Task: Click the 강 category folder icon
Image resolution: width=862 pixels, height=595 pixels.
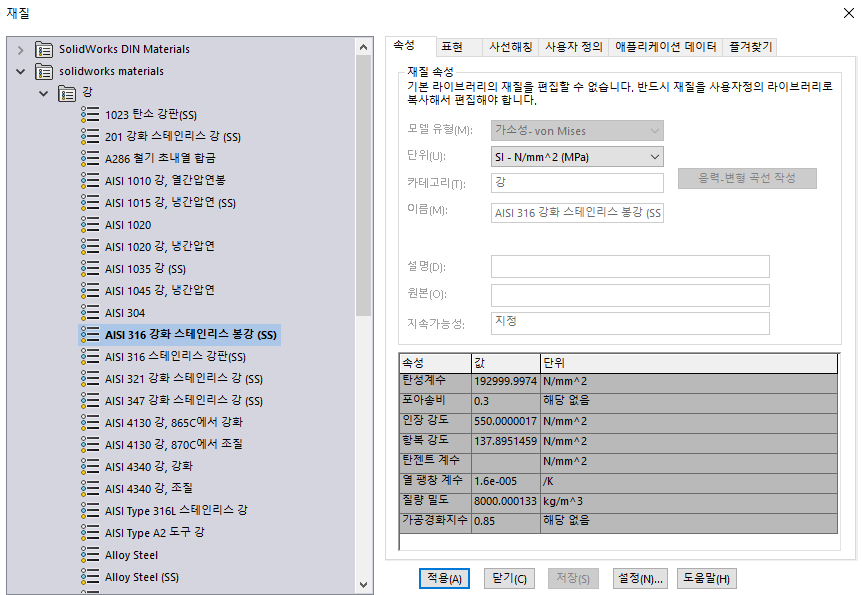Action: point(67,93)
